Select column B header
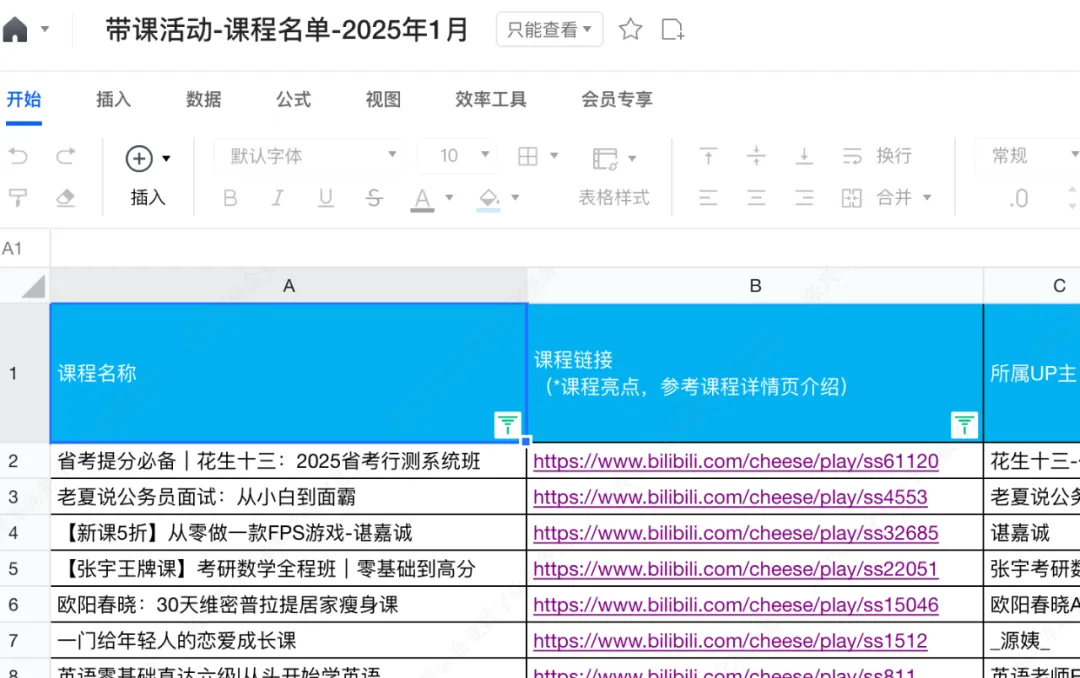 pyautogui.click(x=756, y=285)
